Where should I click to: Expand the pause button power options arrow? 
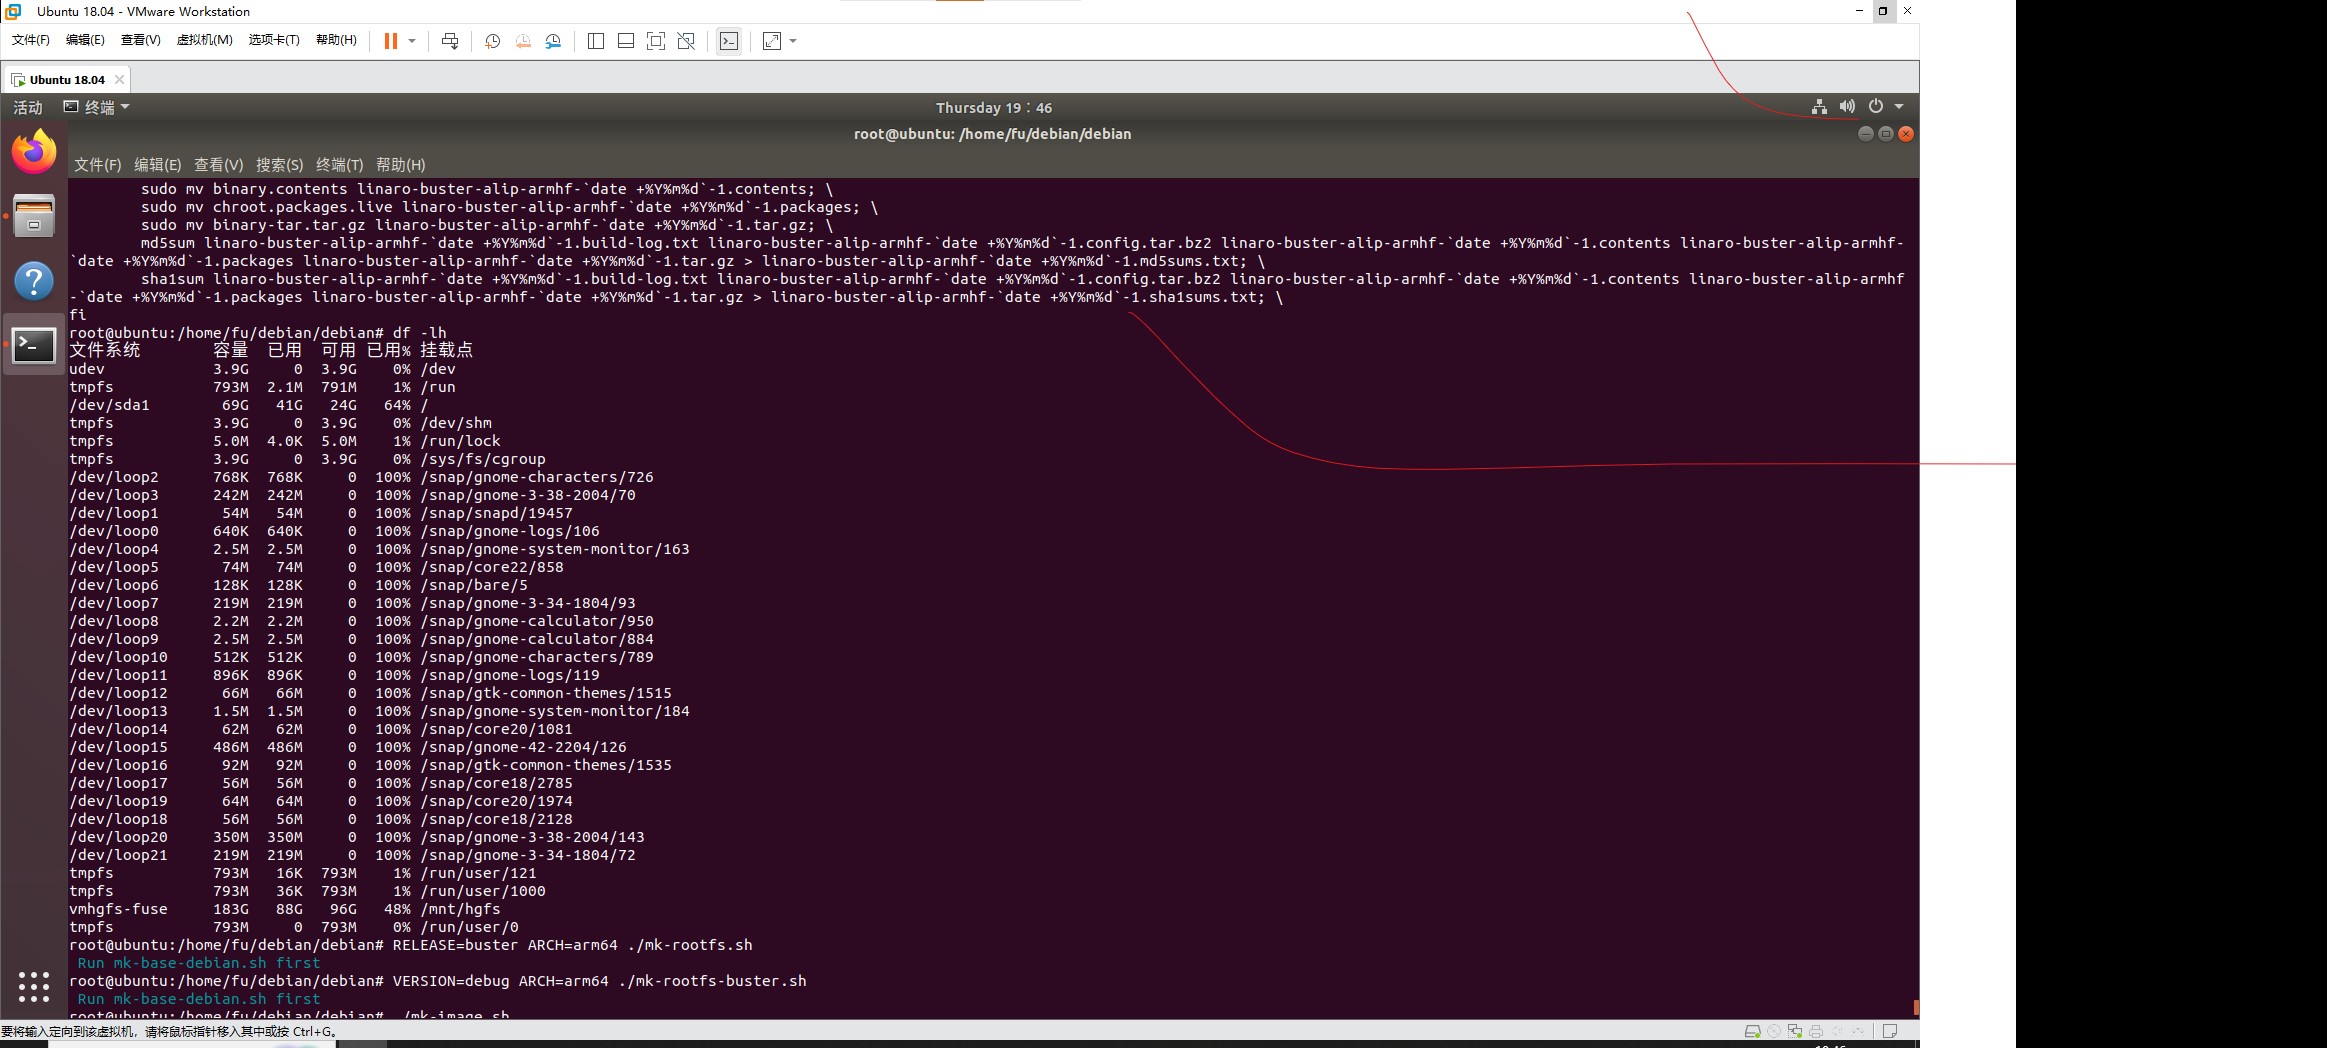click(412, 41)
